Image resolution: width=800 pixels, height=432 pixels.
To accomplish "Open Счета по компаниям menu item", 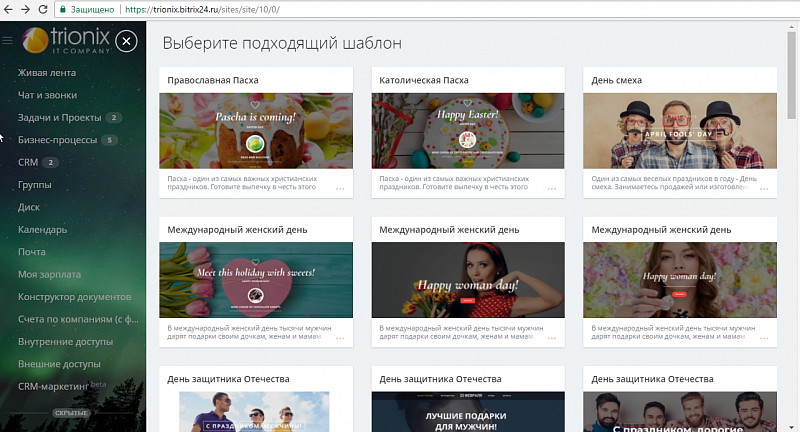I will click(78, 319).
